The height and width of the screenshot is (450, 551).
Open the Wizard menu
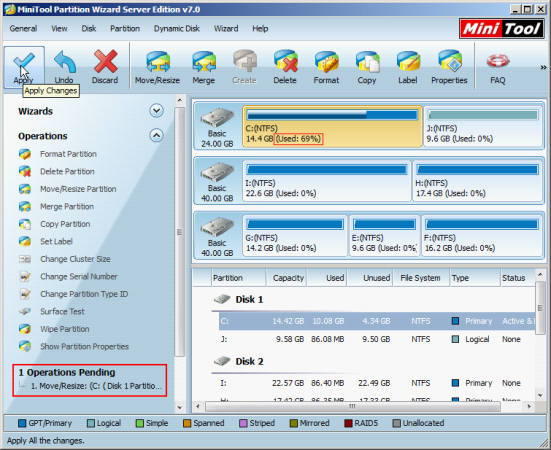click(x=226, y=28)
